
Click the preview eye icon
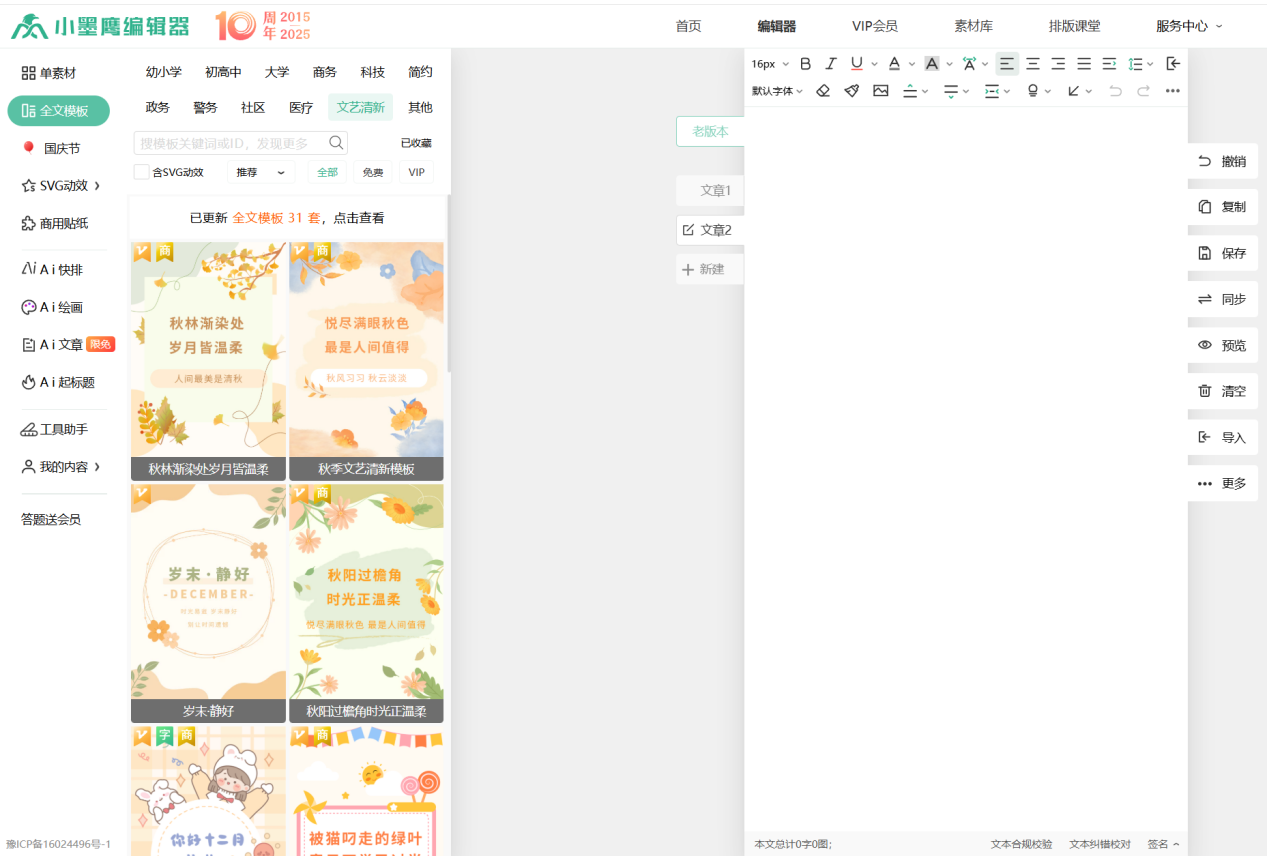pyautogui.click(x=1205, y=345)
